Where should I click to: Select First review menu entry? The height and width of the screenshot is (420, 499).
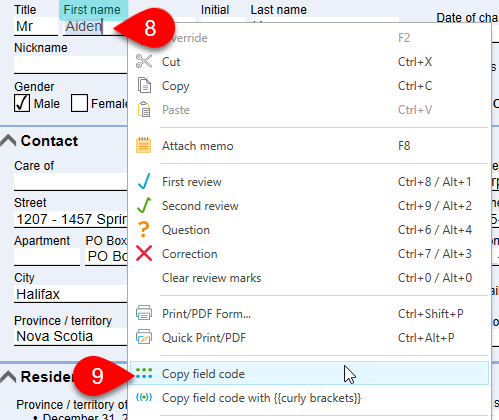point(309,182)
